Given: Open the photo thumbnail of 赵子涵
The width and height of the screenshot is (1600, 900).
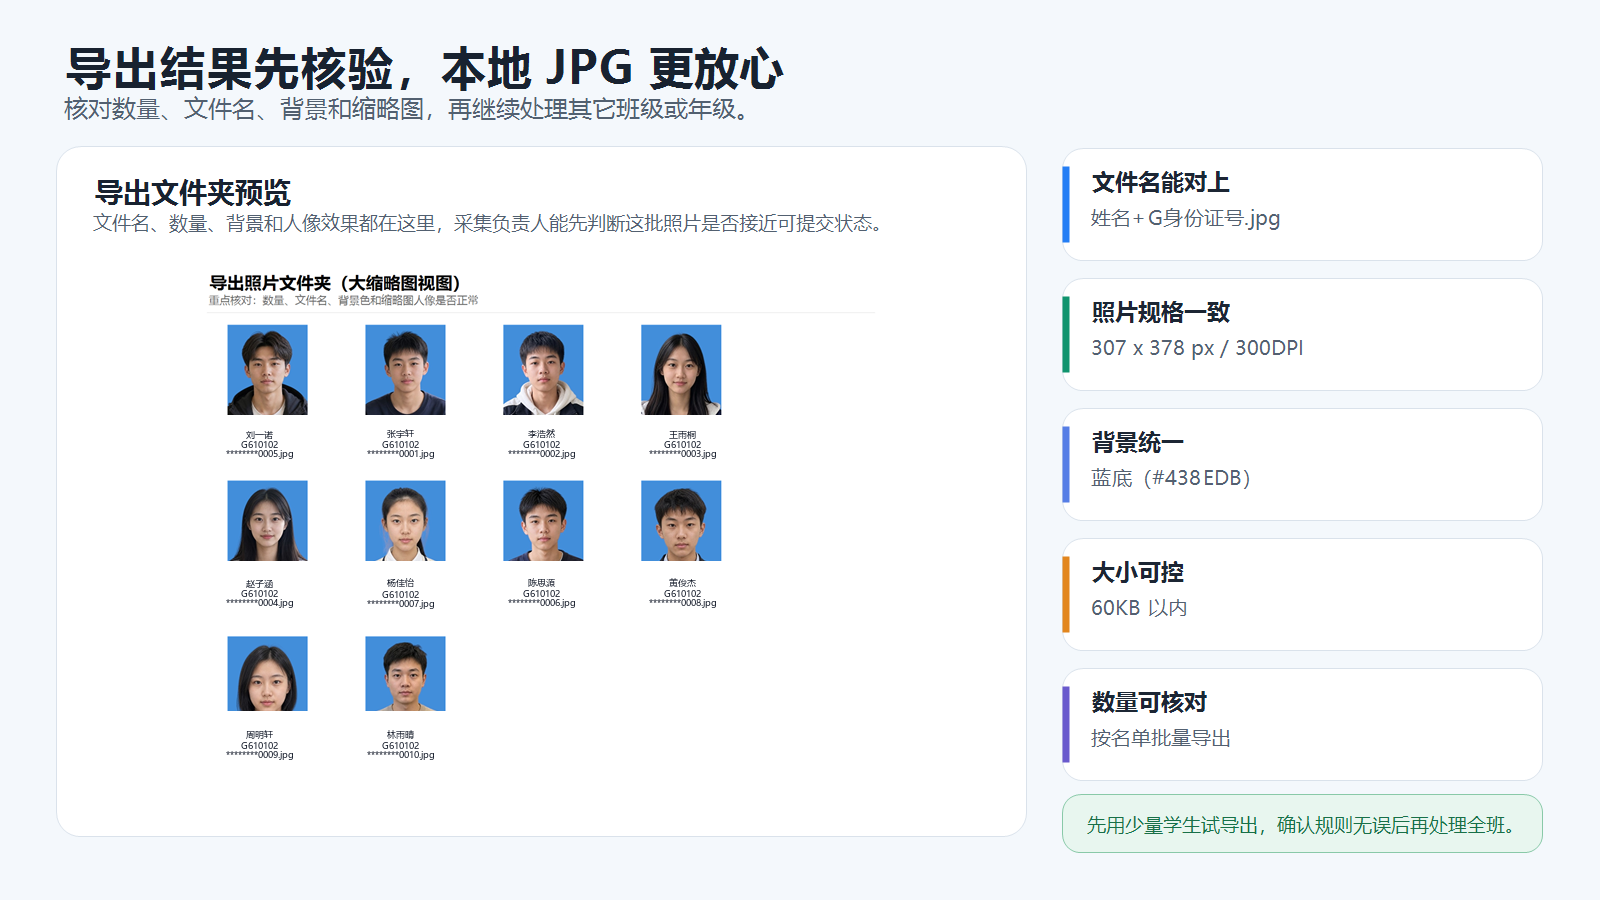Looking at the screenshot, I should point(267,521).
